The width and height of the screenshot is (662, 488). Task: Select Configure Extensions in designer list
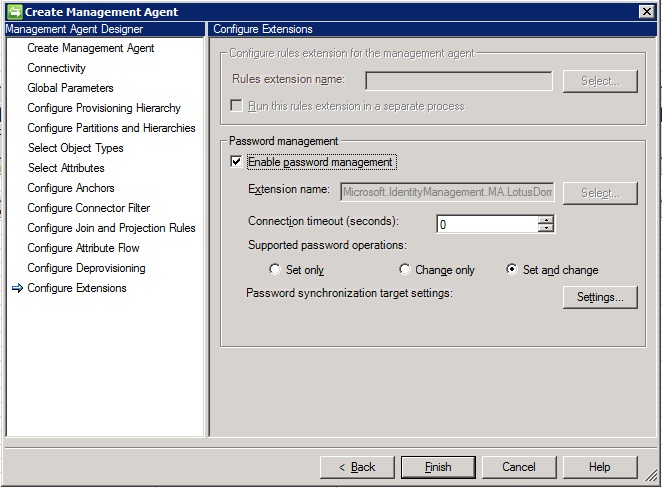point(77,288)
